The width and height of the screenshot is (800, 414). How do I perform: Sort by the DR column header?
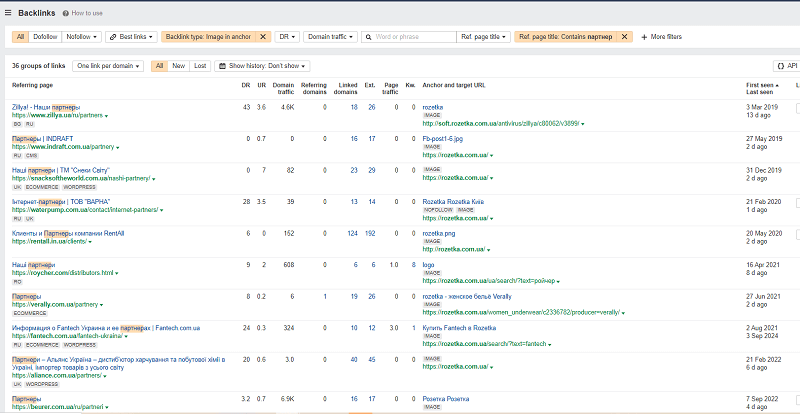(x=245, y=85)
